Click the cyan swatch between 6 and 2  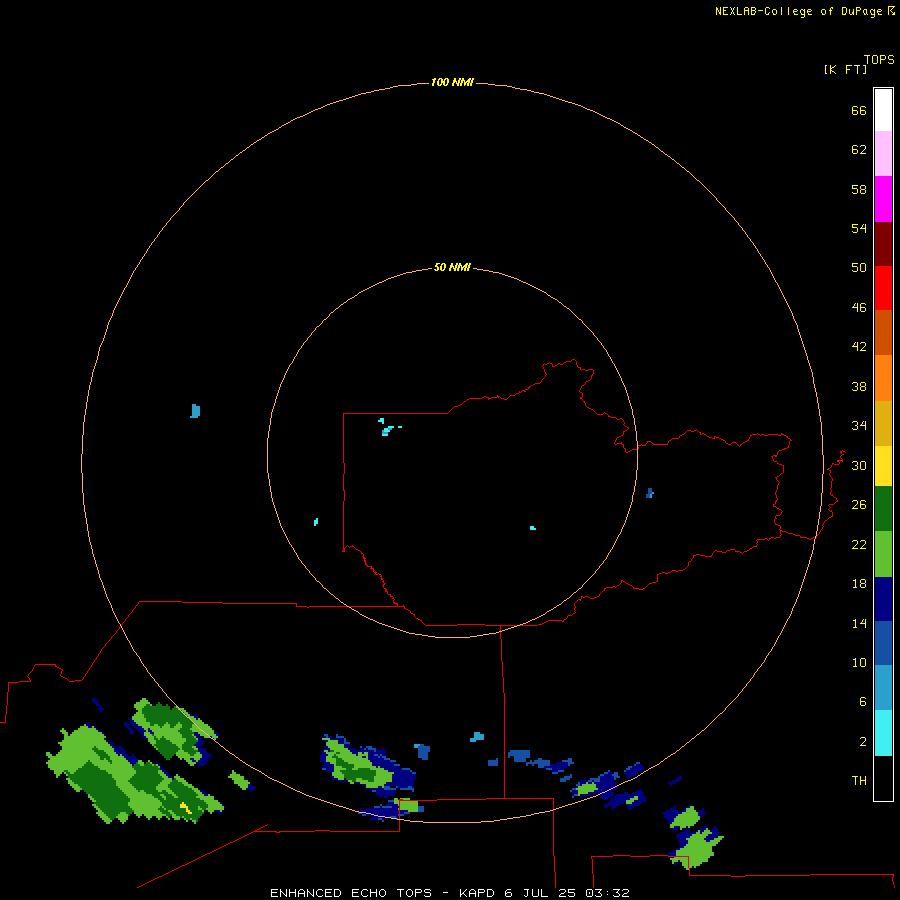(883, 733)
